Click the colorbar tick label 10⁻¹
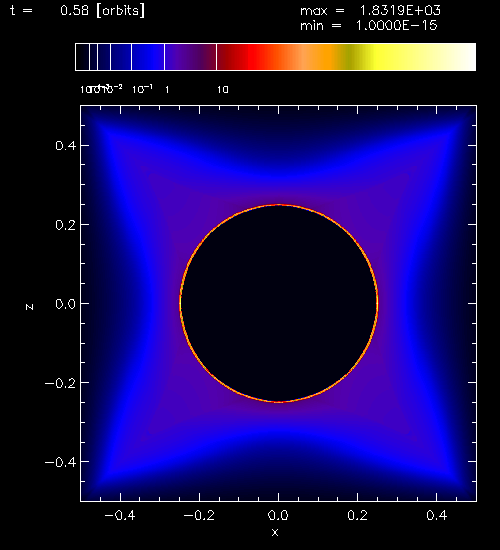The image size is (500, 550). [x=142, y=89]
